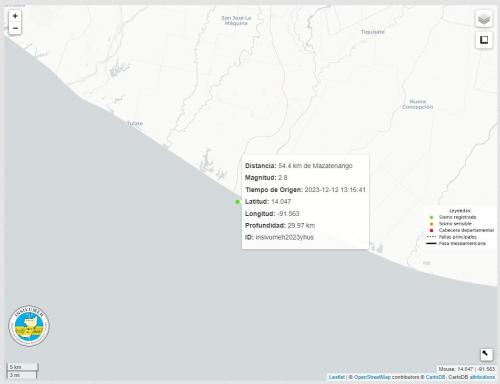Click the red Cabecera departamental legend square
The height and width of the screenshot is (384, 500).
pos(431,230)
